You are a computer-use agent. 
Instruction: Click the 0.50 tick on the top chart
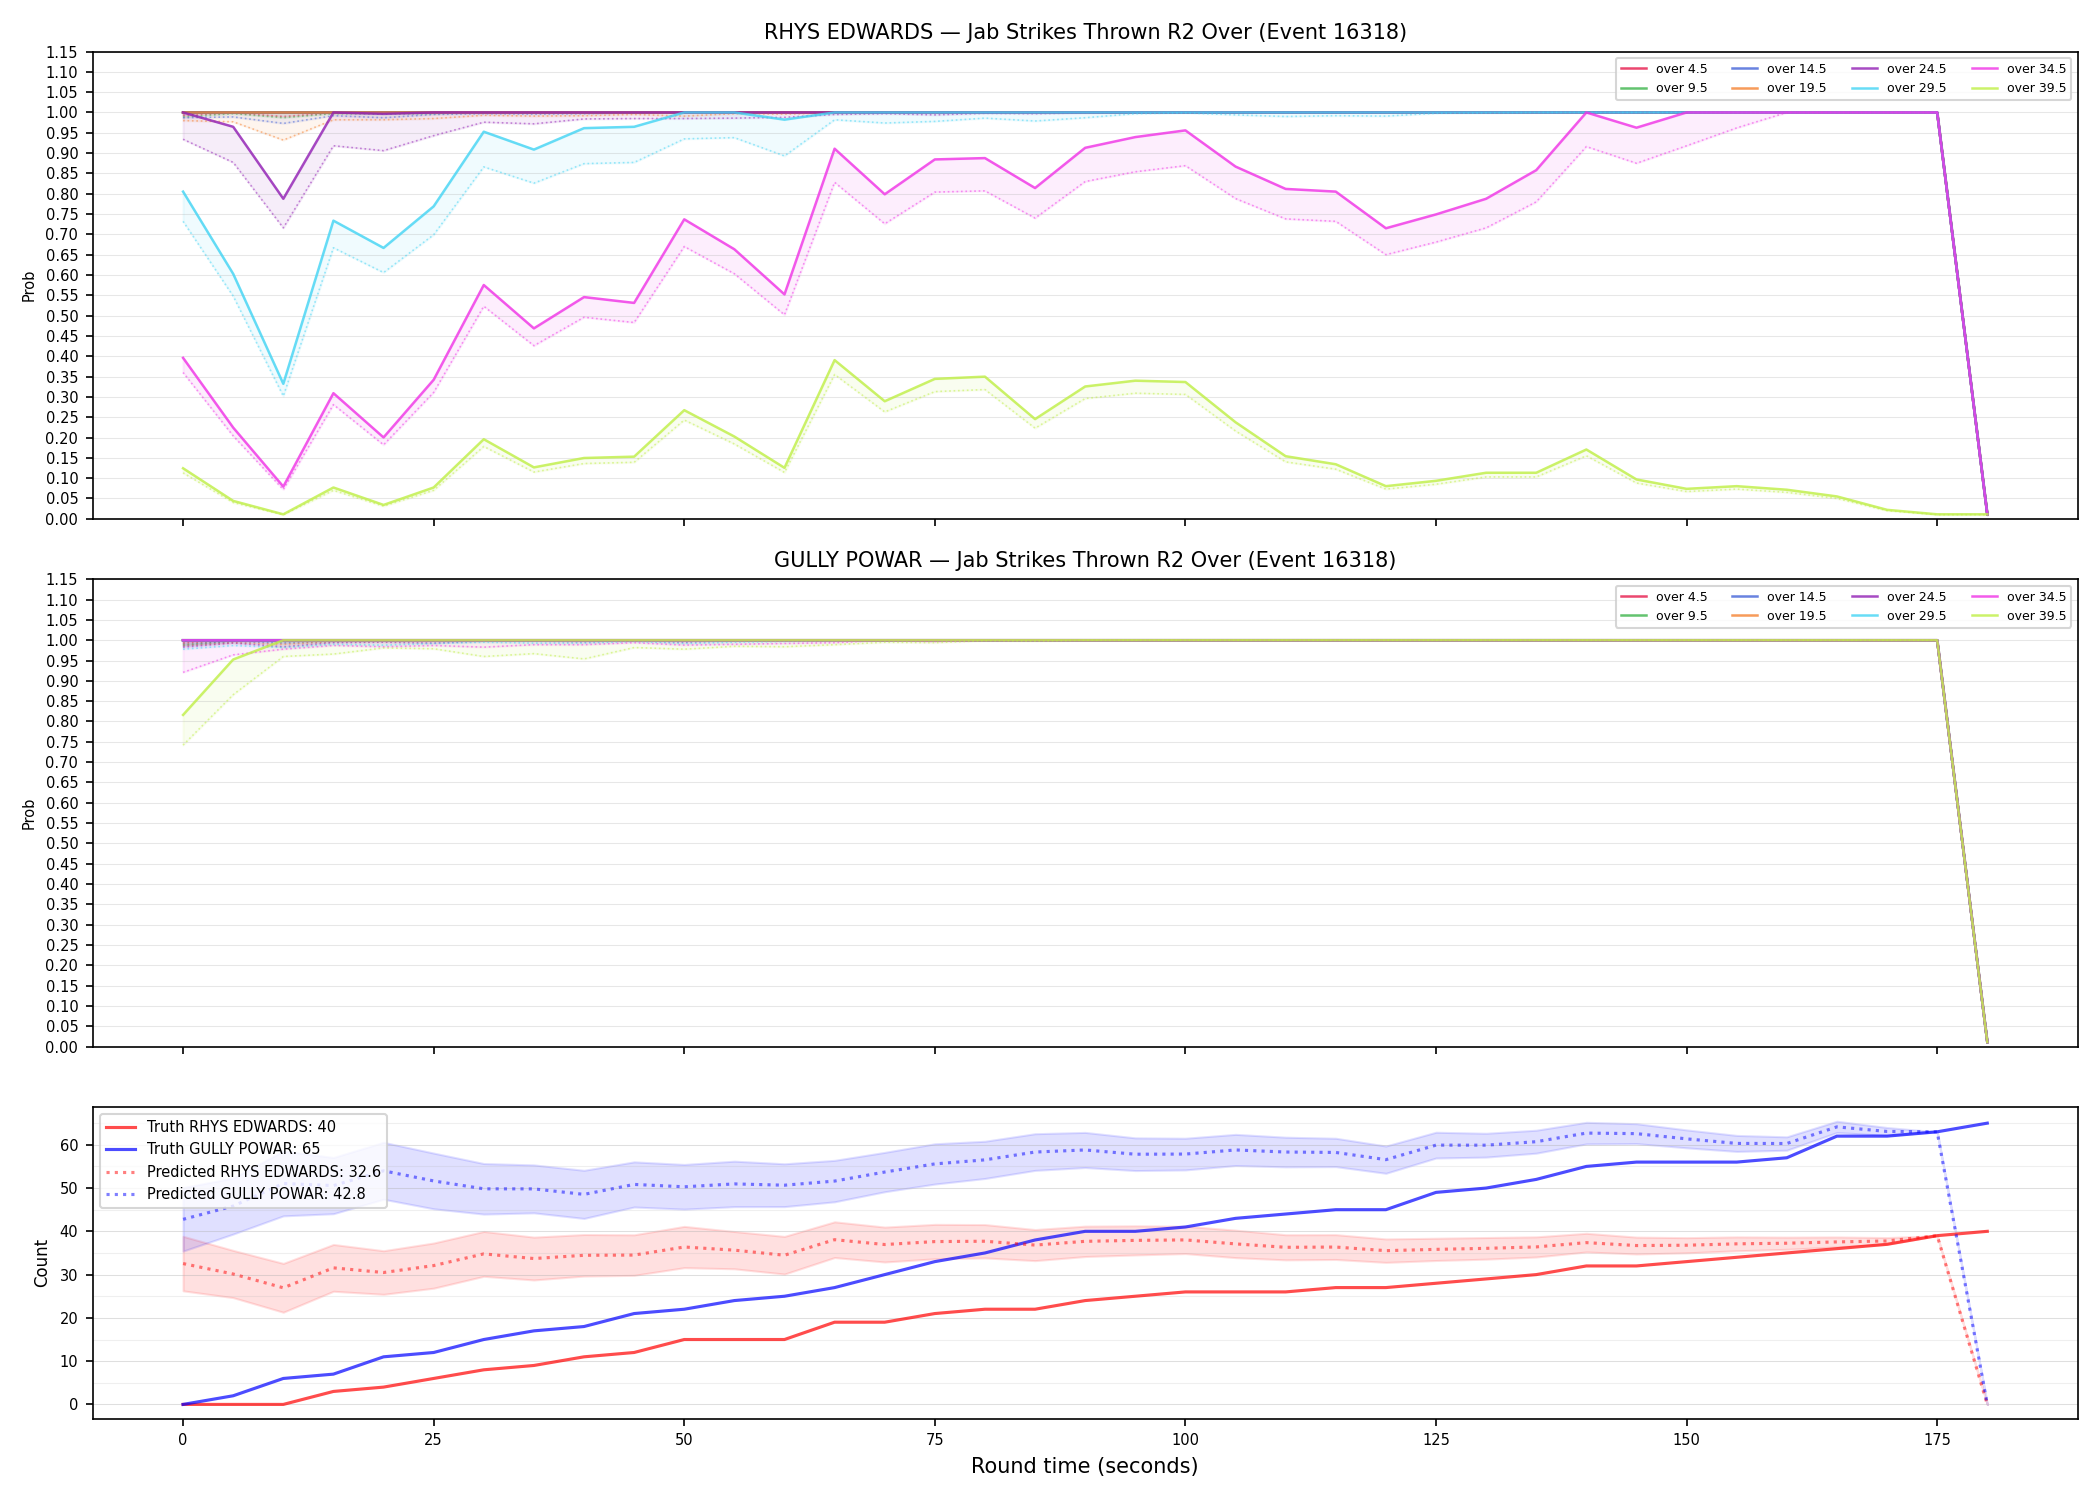(x=62, y=316)
